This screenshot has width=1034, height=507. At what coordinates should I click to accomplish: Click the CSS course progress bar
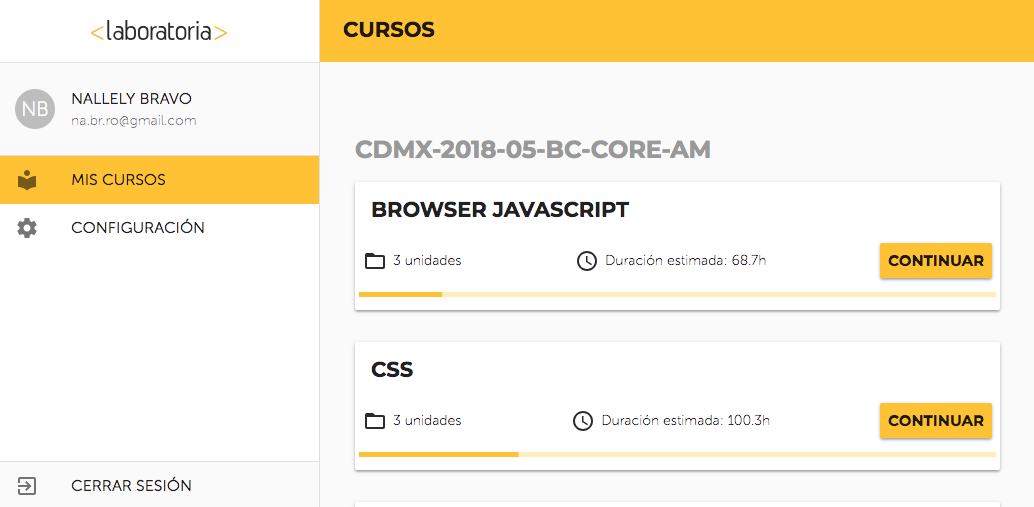(x=677, y=455)
